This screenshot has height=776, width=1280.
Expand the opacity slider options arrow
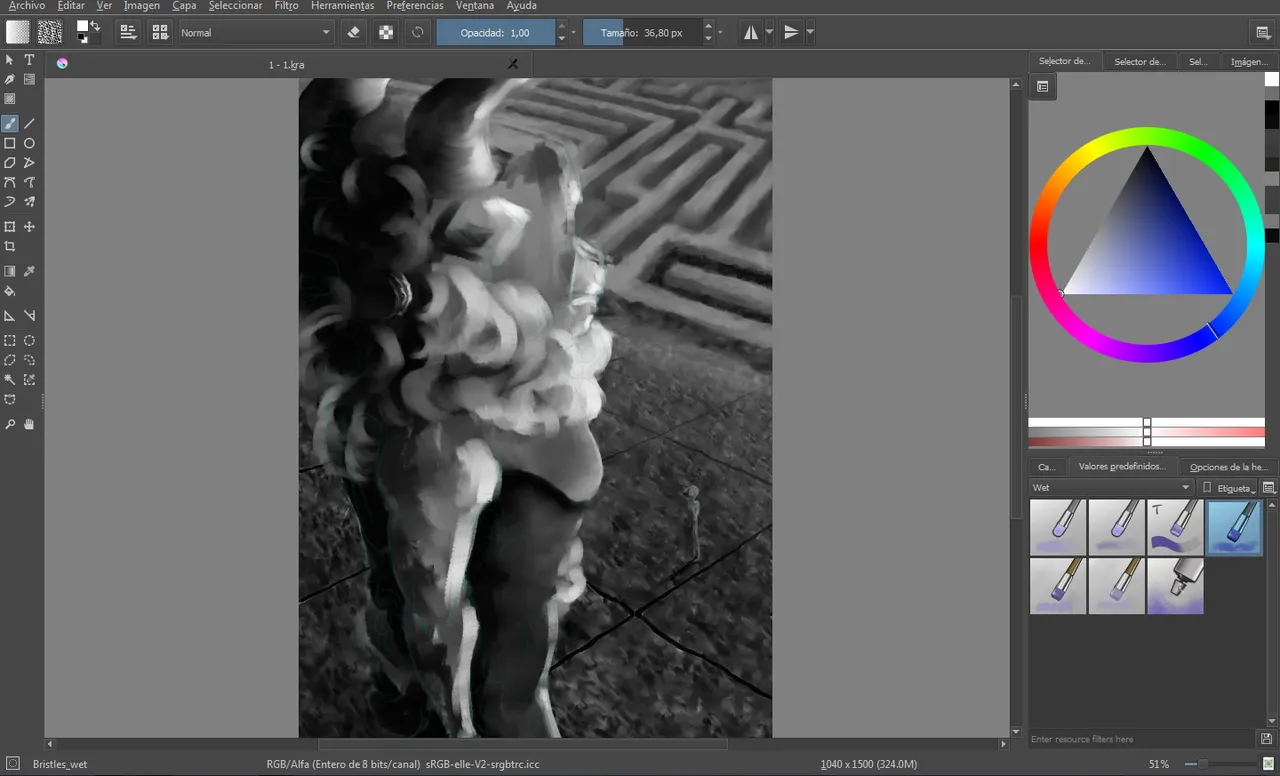tap(573, 32)
